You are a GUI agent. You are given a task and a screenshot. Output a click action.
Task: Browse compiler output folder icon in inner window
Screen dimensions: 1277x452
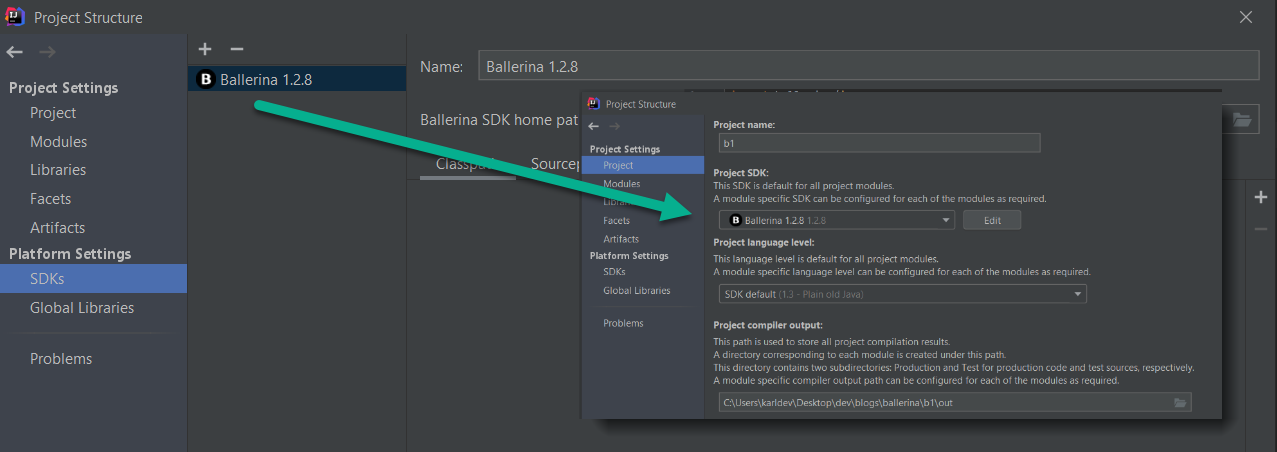[1180, 402]
